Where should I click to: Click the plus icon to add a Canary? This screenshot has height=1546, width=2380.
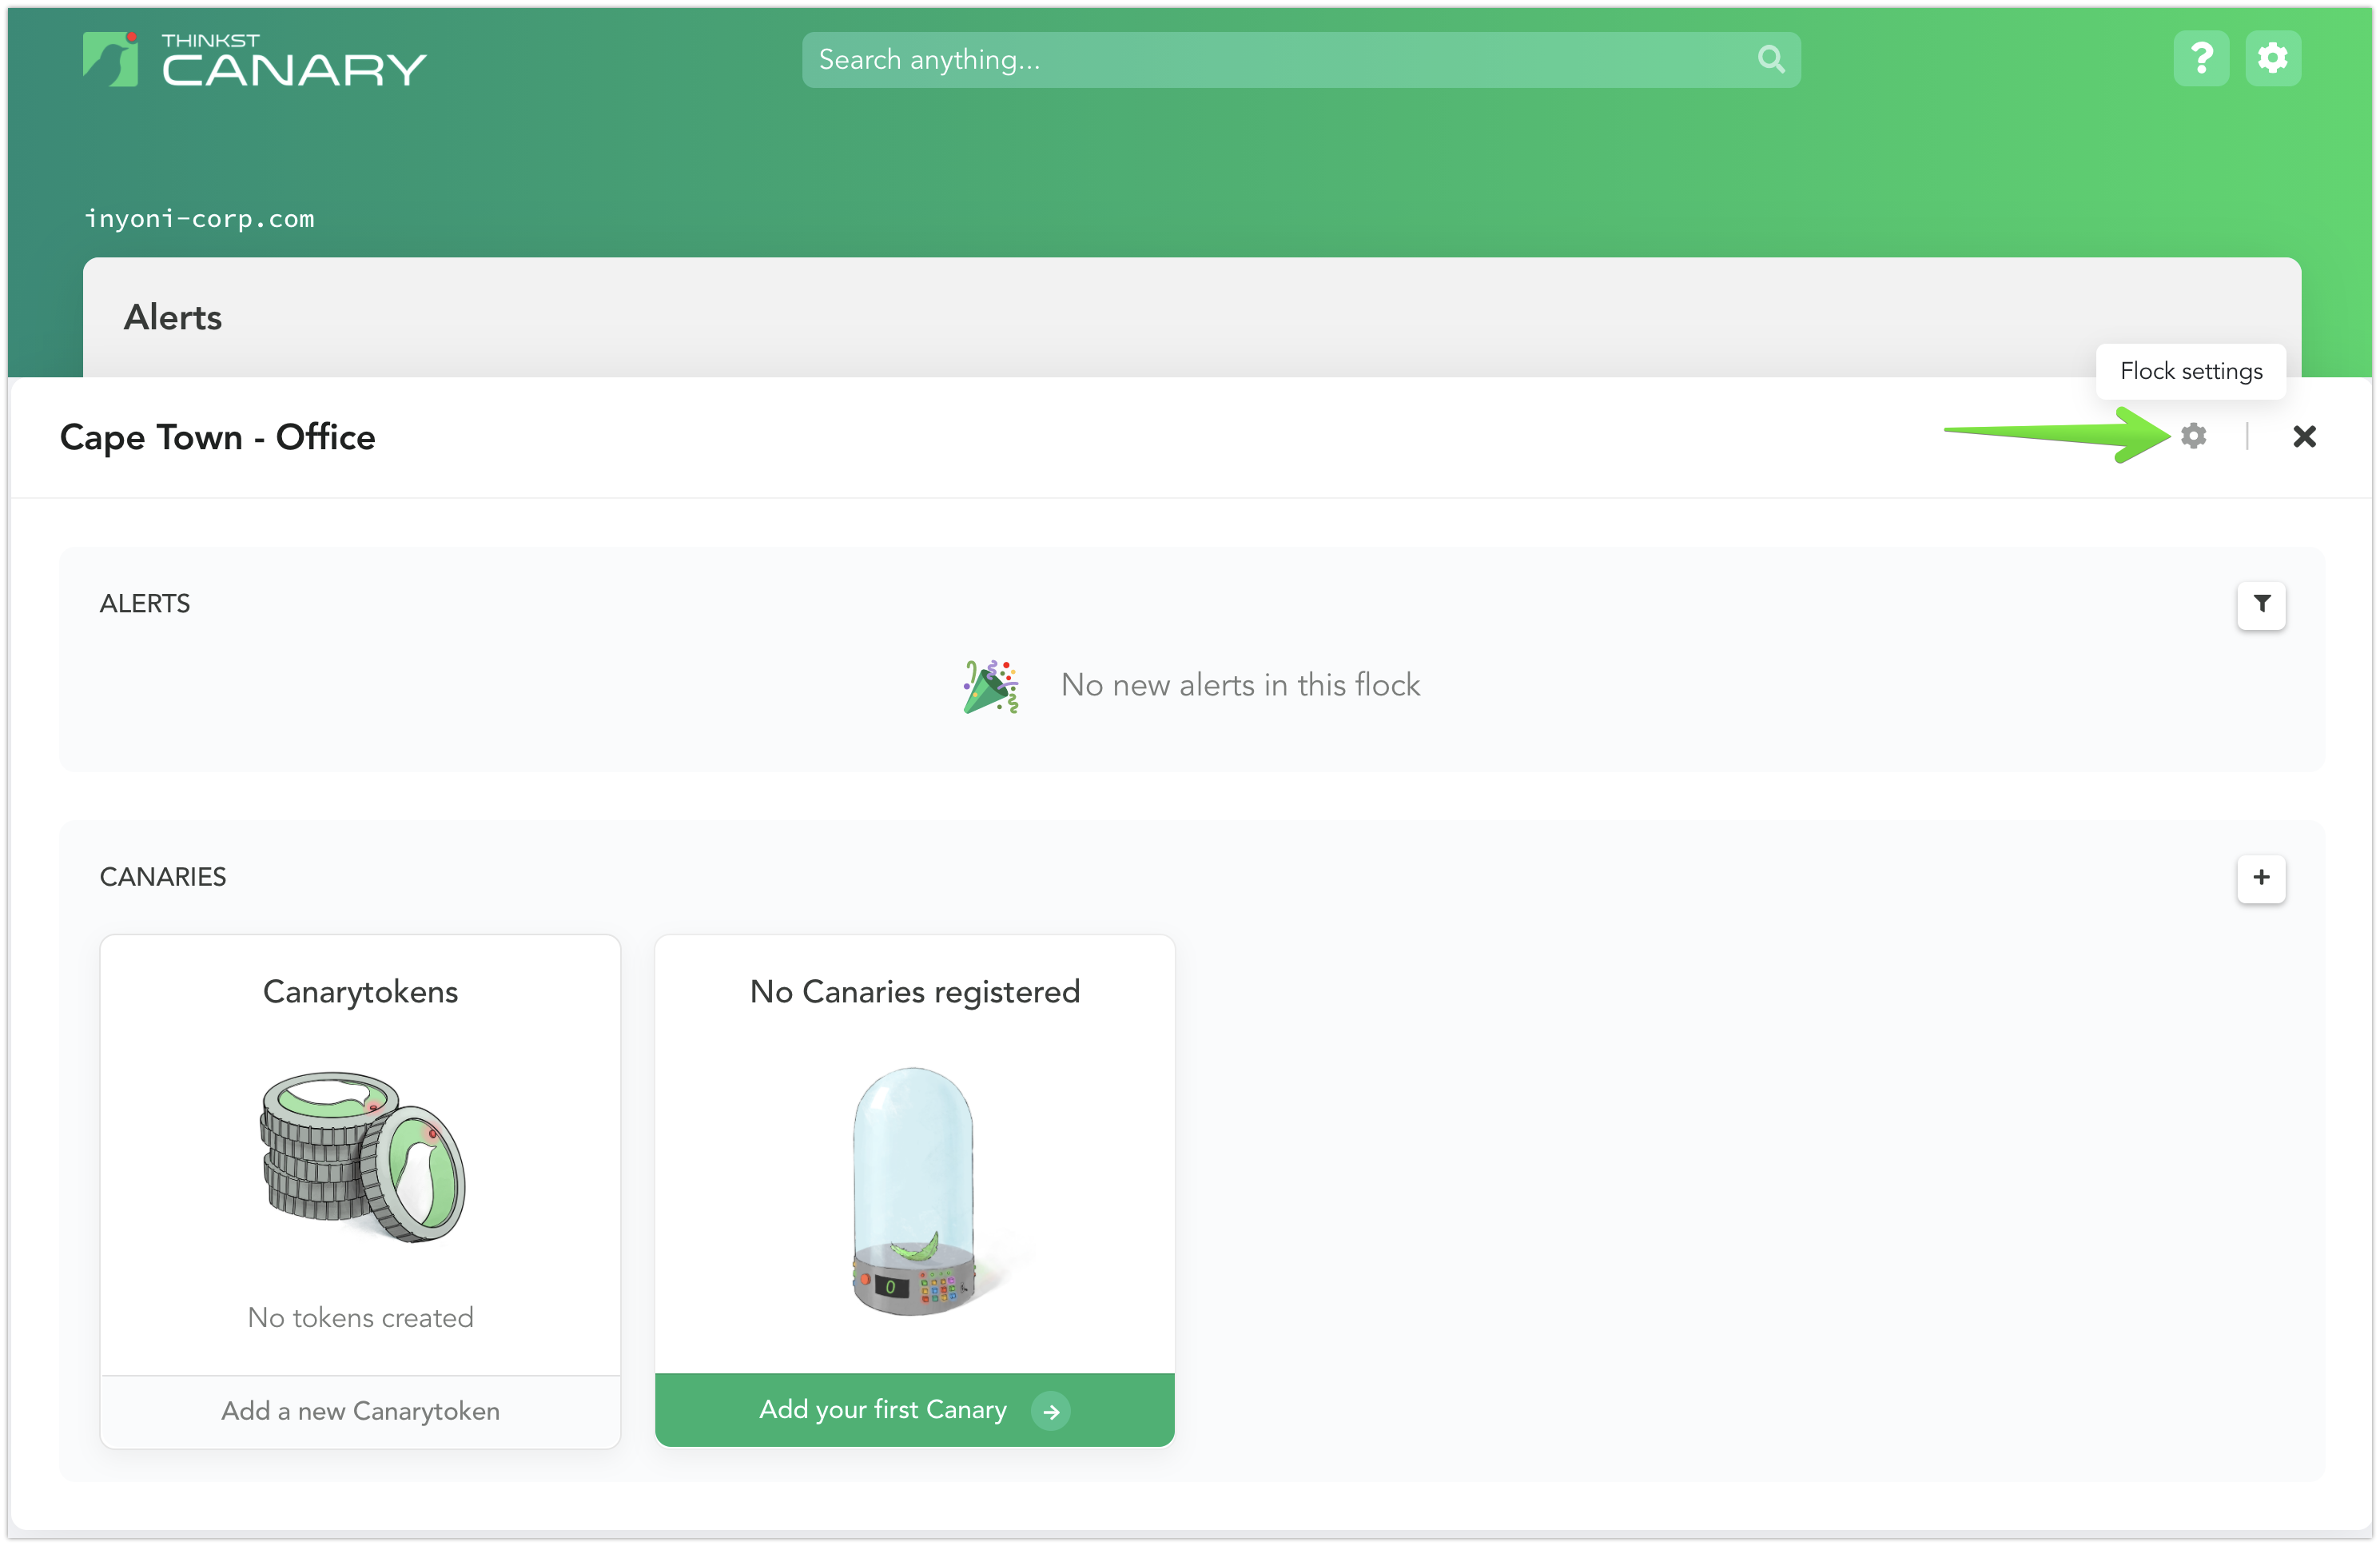click(x=2262, y=879)
